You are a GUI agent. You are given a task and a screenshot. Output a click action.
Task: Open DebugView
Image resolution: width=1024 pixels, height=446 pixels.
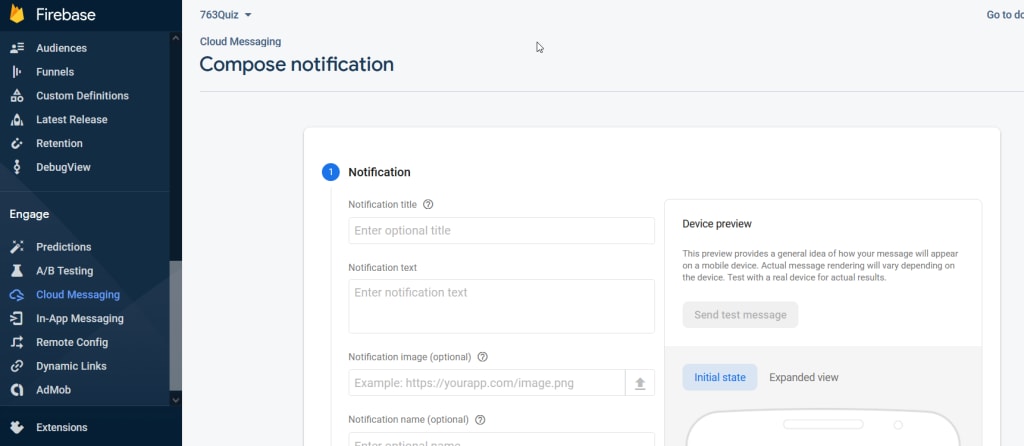tap(63, 167)
